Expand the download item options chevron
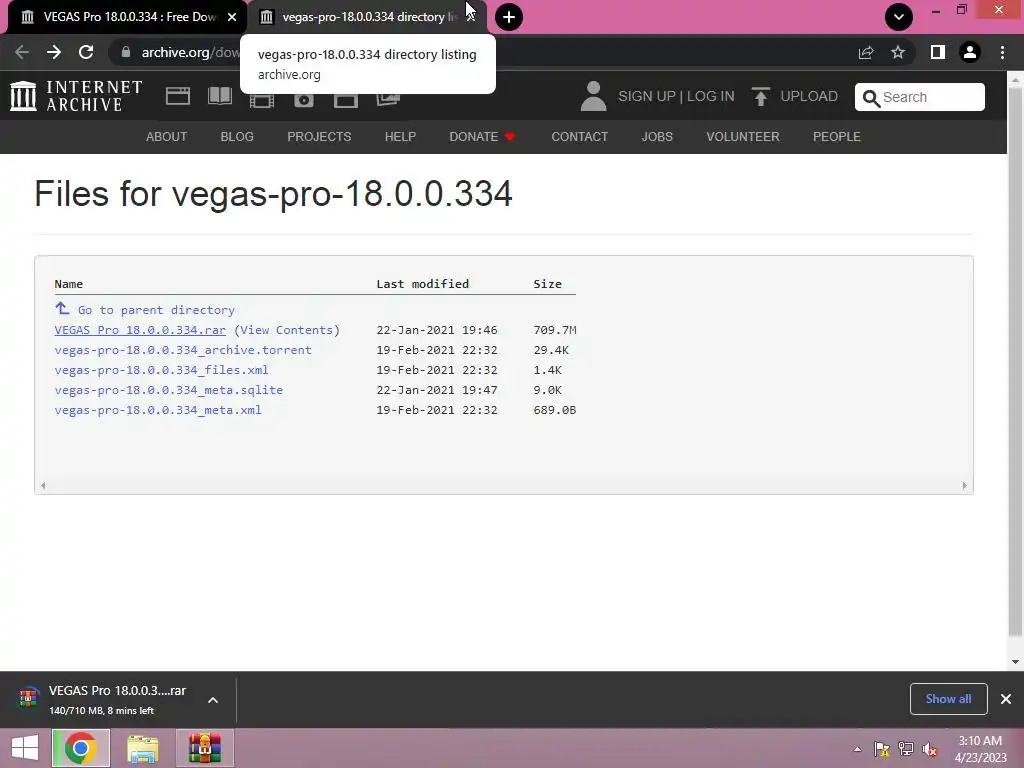 (213, 700)
